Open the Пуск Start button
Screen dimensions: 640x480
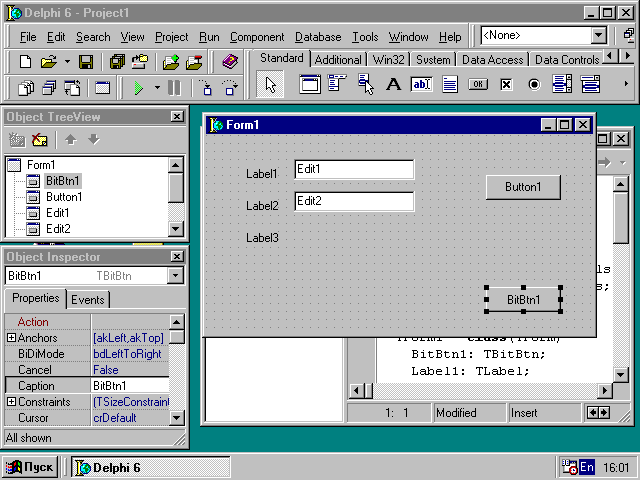(30, 467)
